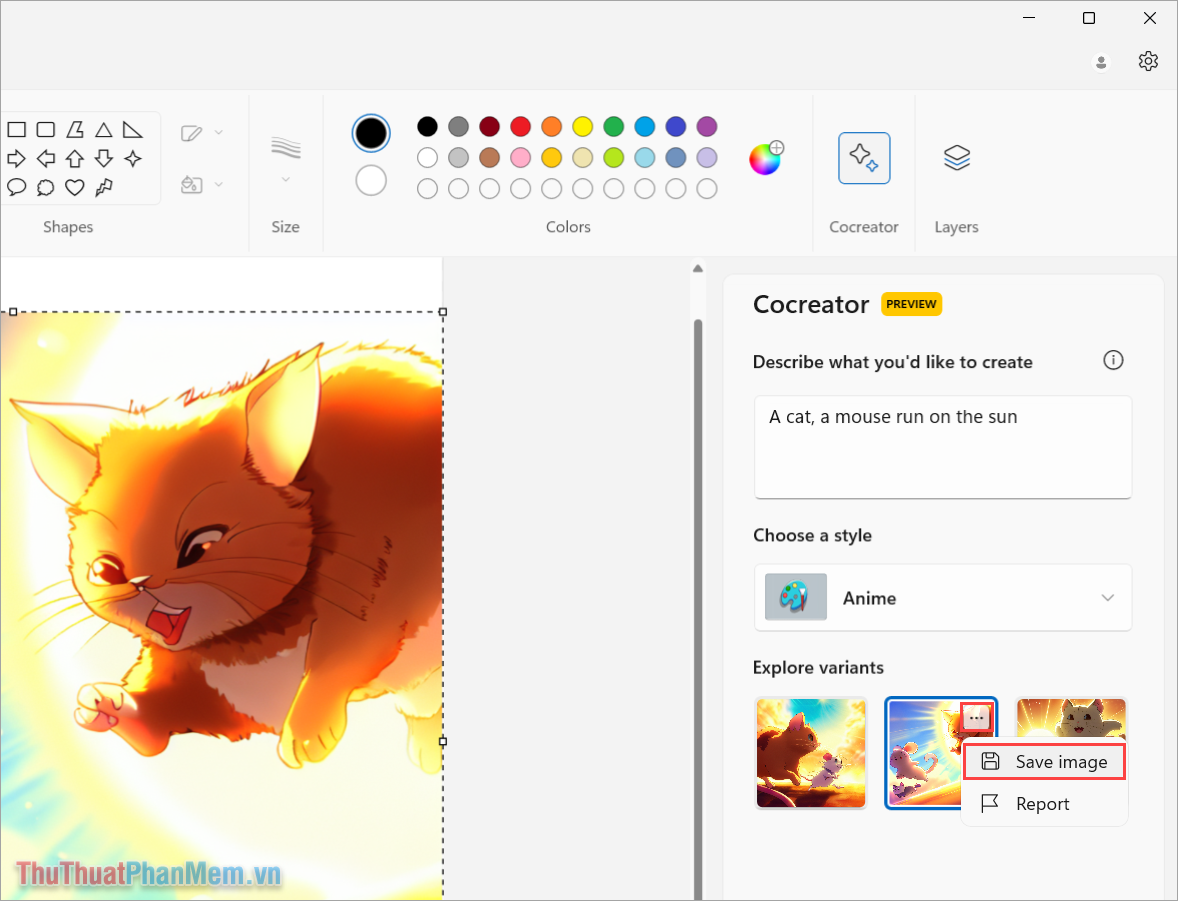Choose the lightning bolt shape

[103, 187]
